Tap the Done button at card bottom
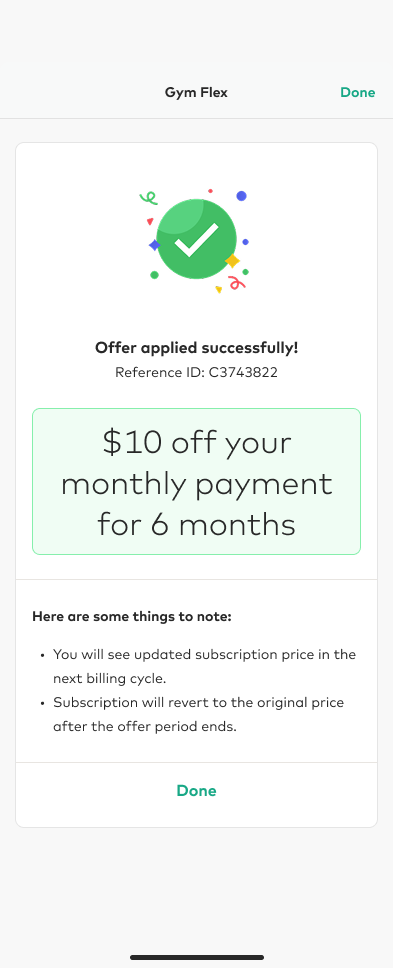 pos(196,791)
